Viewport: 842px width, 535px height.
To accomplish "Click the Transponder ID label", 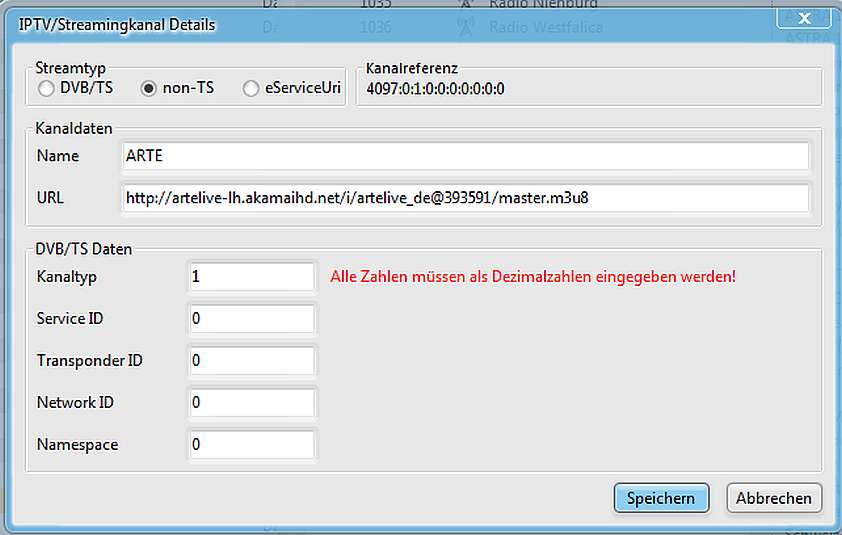I will coord(90,360).
